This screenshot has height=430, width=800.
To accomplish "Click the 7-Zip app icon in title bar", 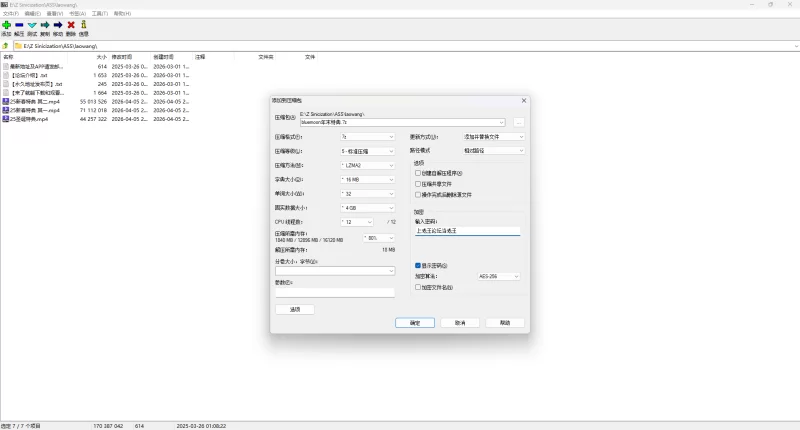I will (4, 5).
